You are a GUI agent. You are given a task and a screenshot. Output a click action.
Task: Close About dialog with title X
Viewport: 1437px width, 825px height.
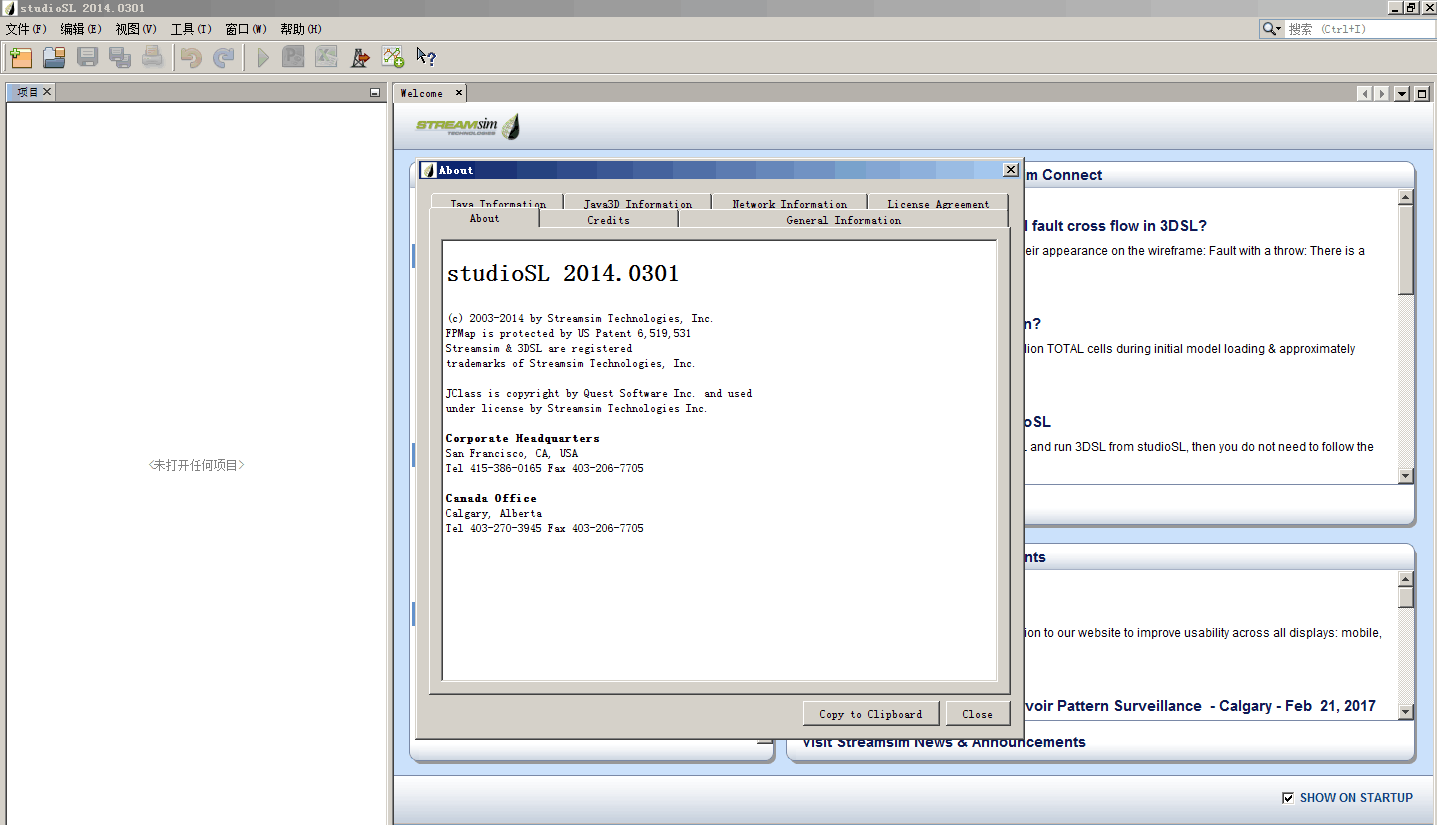tap(1010, 170)
